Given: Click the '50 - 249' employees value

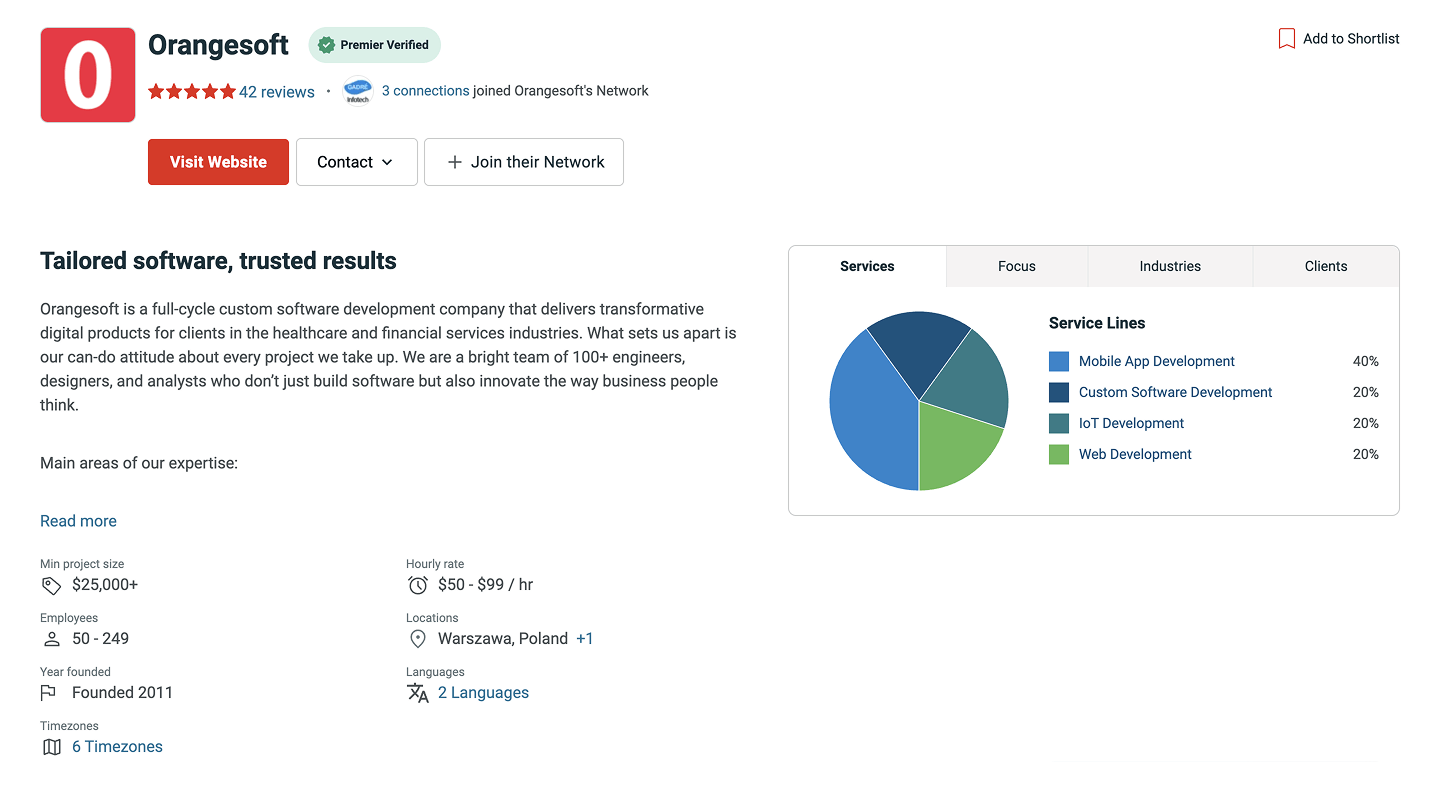Looking at the screenshot, I should coord(100,639).
